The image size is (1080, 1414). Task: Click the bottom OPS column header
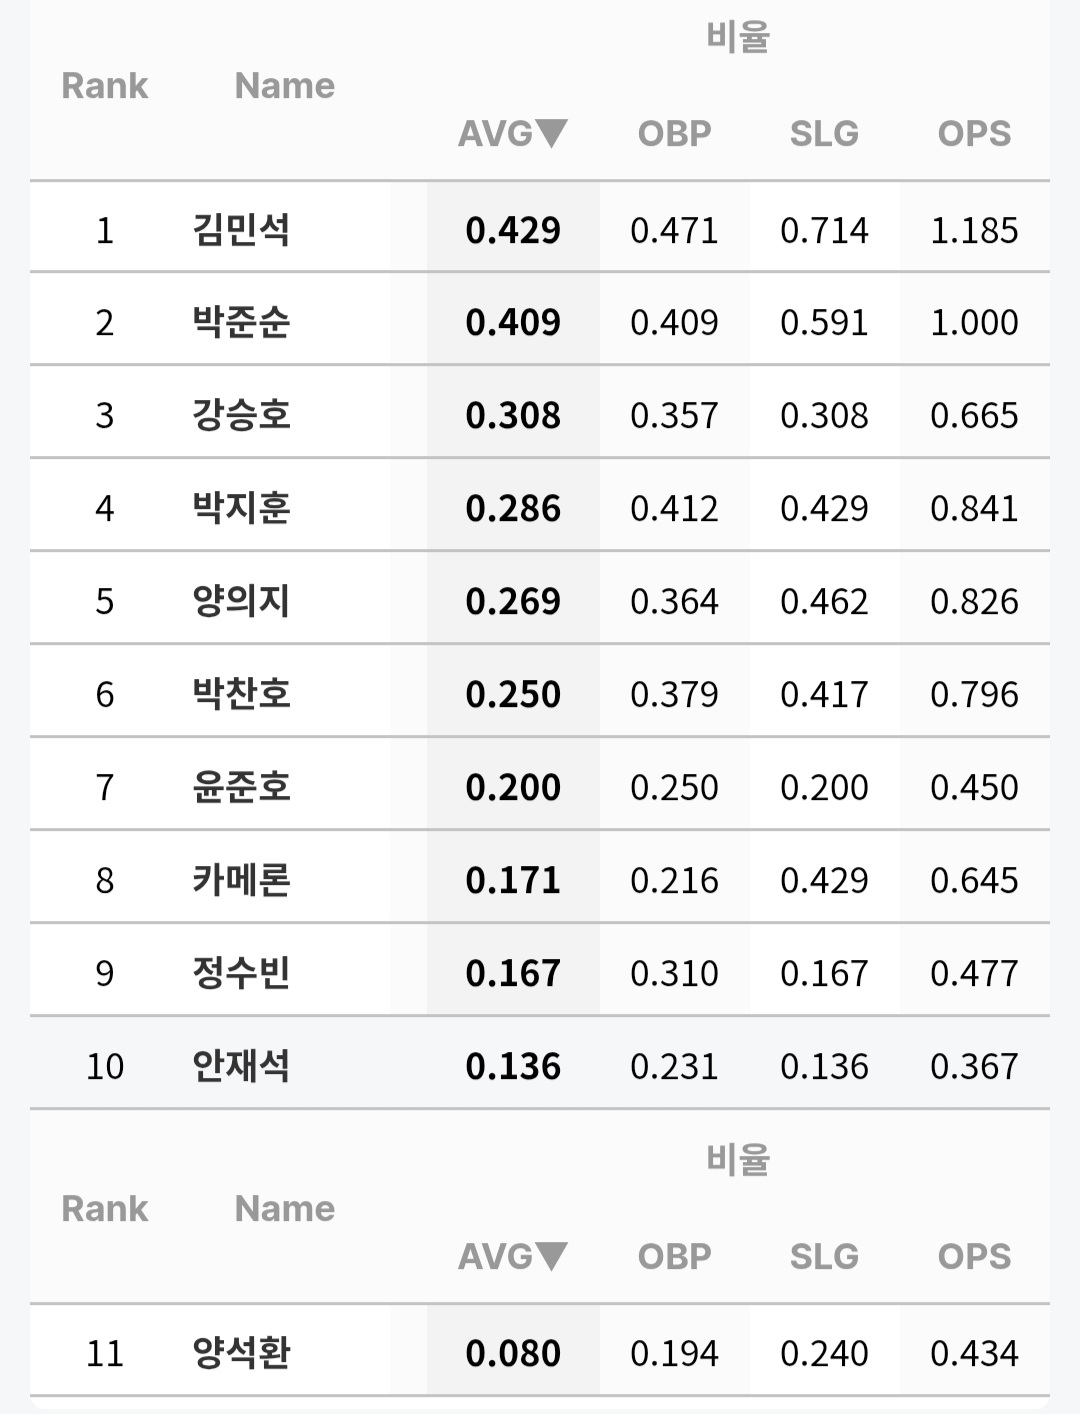974,1256
